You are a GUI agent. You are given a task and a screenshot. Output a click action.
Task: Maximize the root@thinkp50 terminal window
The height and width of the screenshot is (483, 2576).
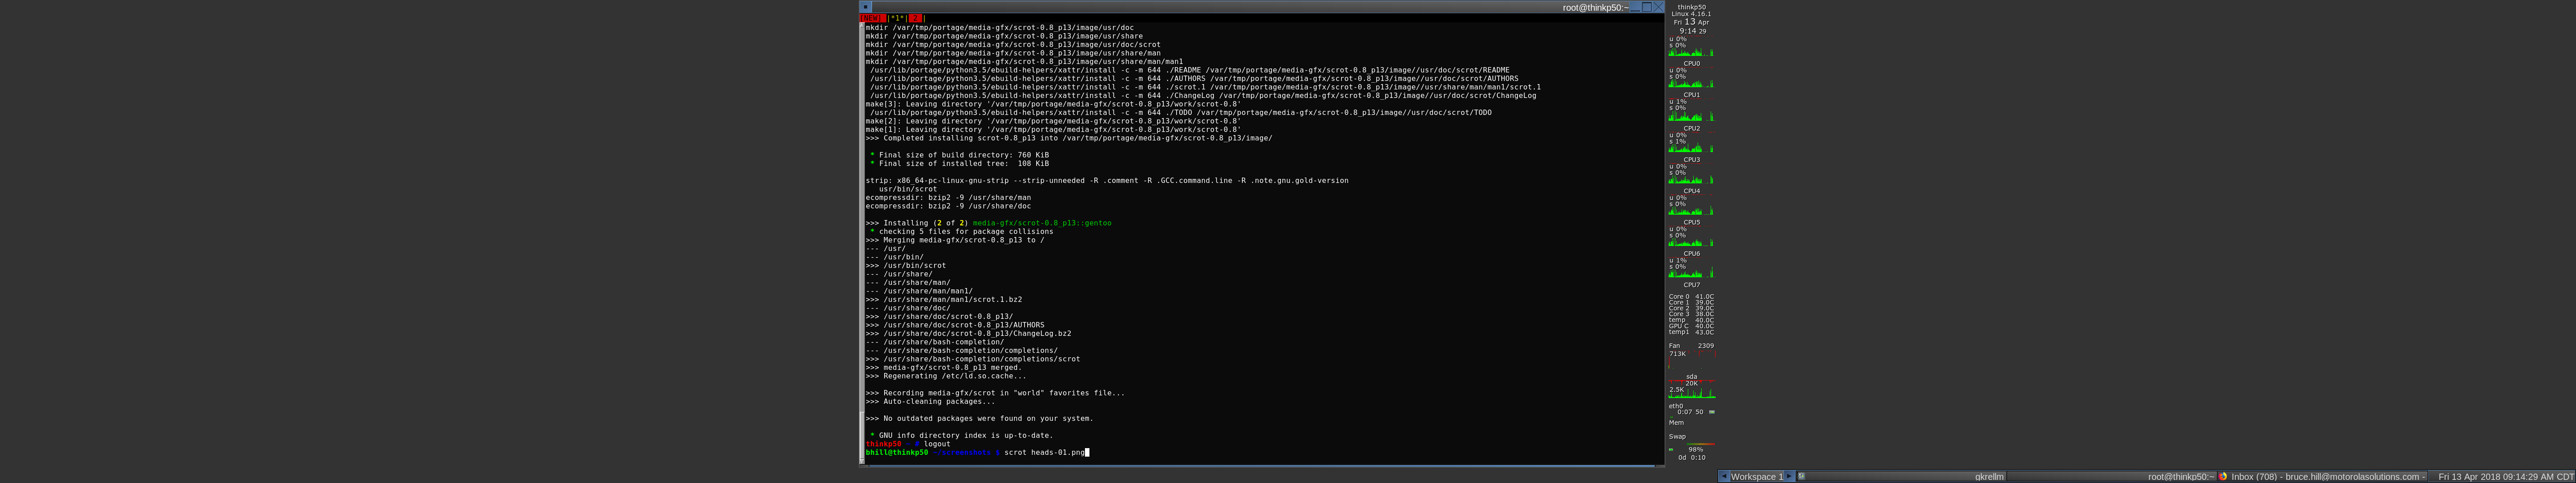(x=1647, y=7)
